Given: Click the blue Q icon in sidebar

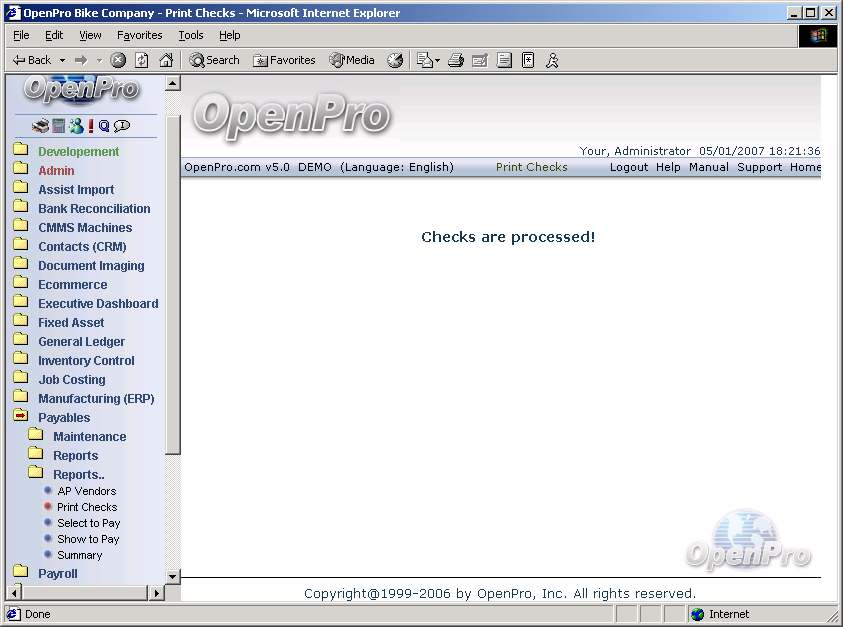Looking at the screenshot, I should (x=103, y=126).
